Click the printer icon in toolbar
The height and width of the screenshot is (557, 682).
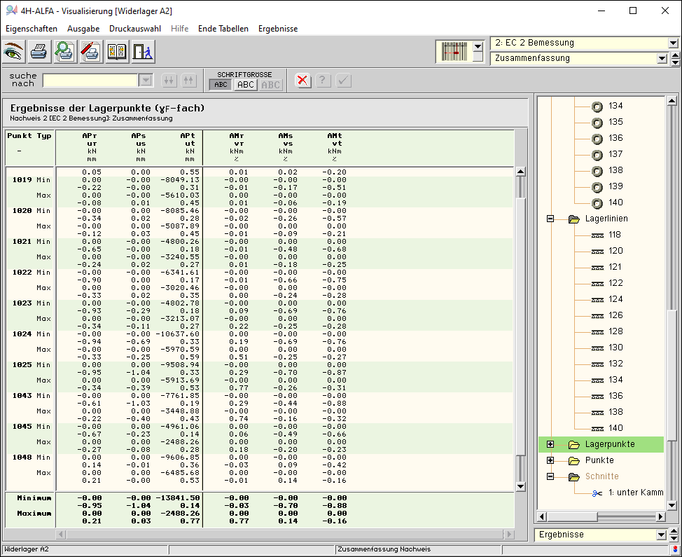pyautogui.click(x=39, y=51)
